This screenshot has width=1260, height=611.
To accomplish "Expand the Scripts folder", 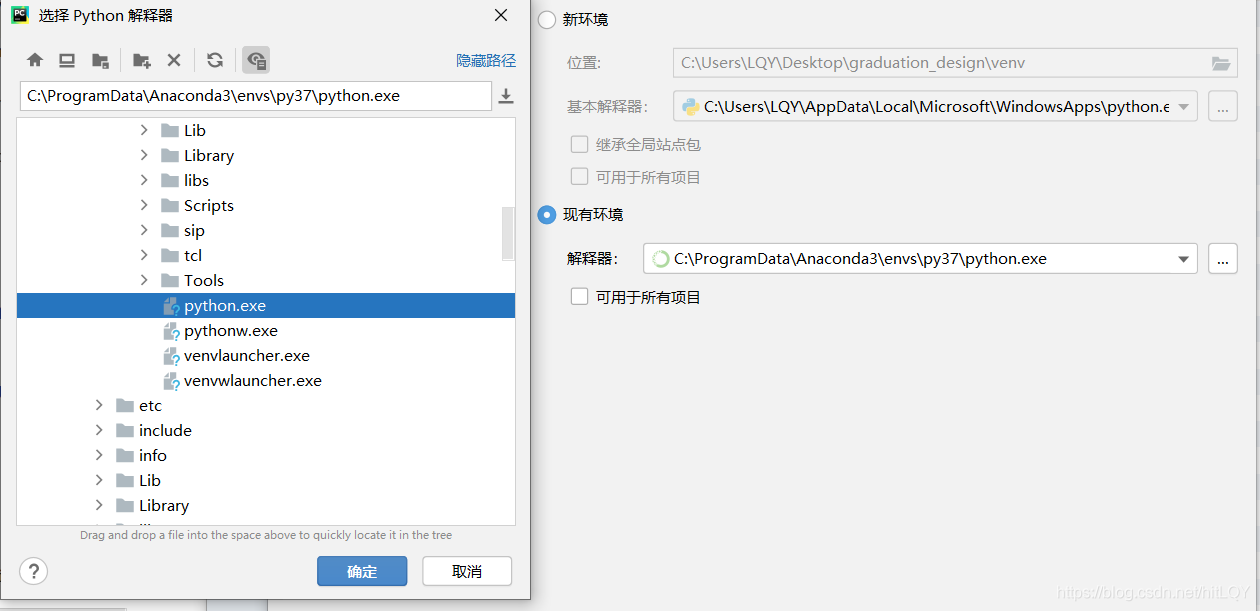I will (144, 205).
